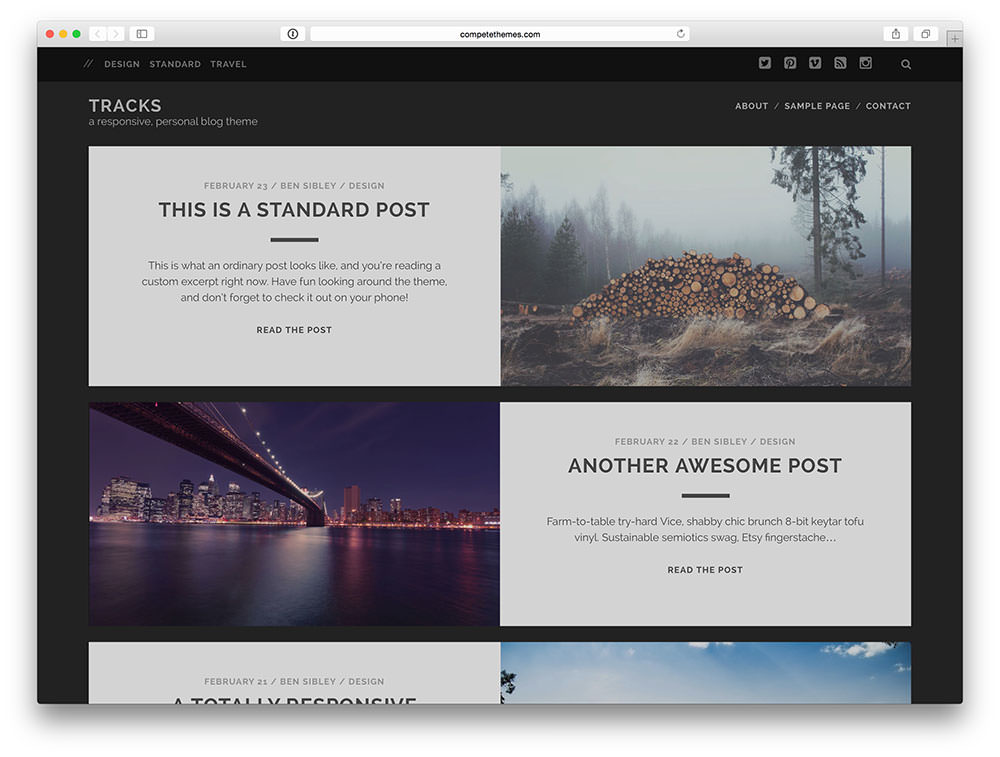Screen dimensions: 1000x757
Task: Click BEN SIBLEY author on February 23 post
Action: (x=308, y=186)
